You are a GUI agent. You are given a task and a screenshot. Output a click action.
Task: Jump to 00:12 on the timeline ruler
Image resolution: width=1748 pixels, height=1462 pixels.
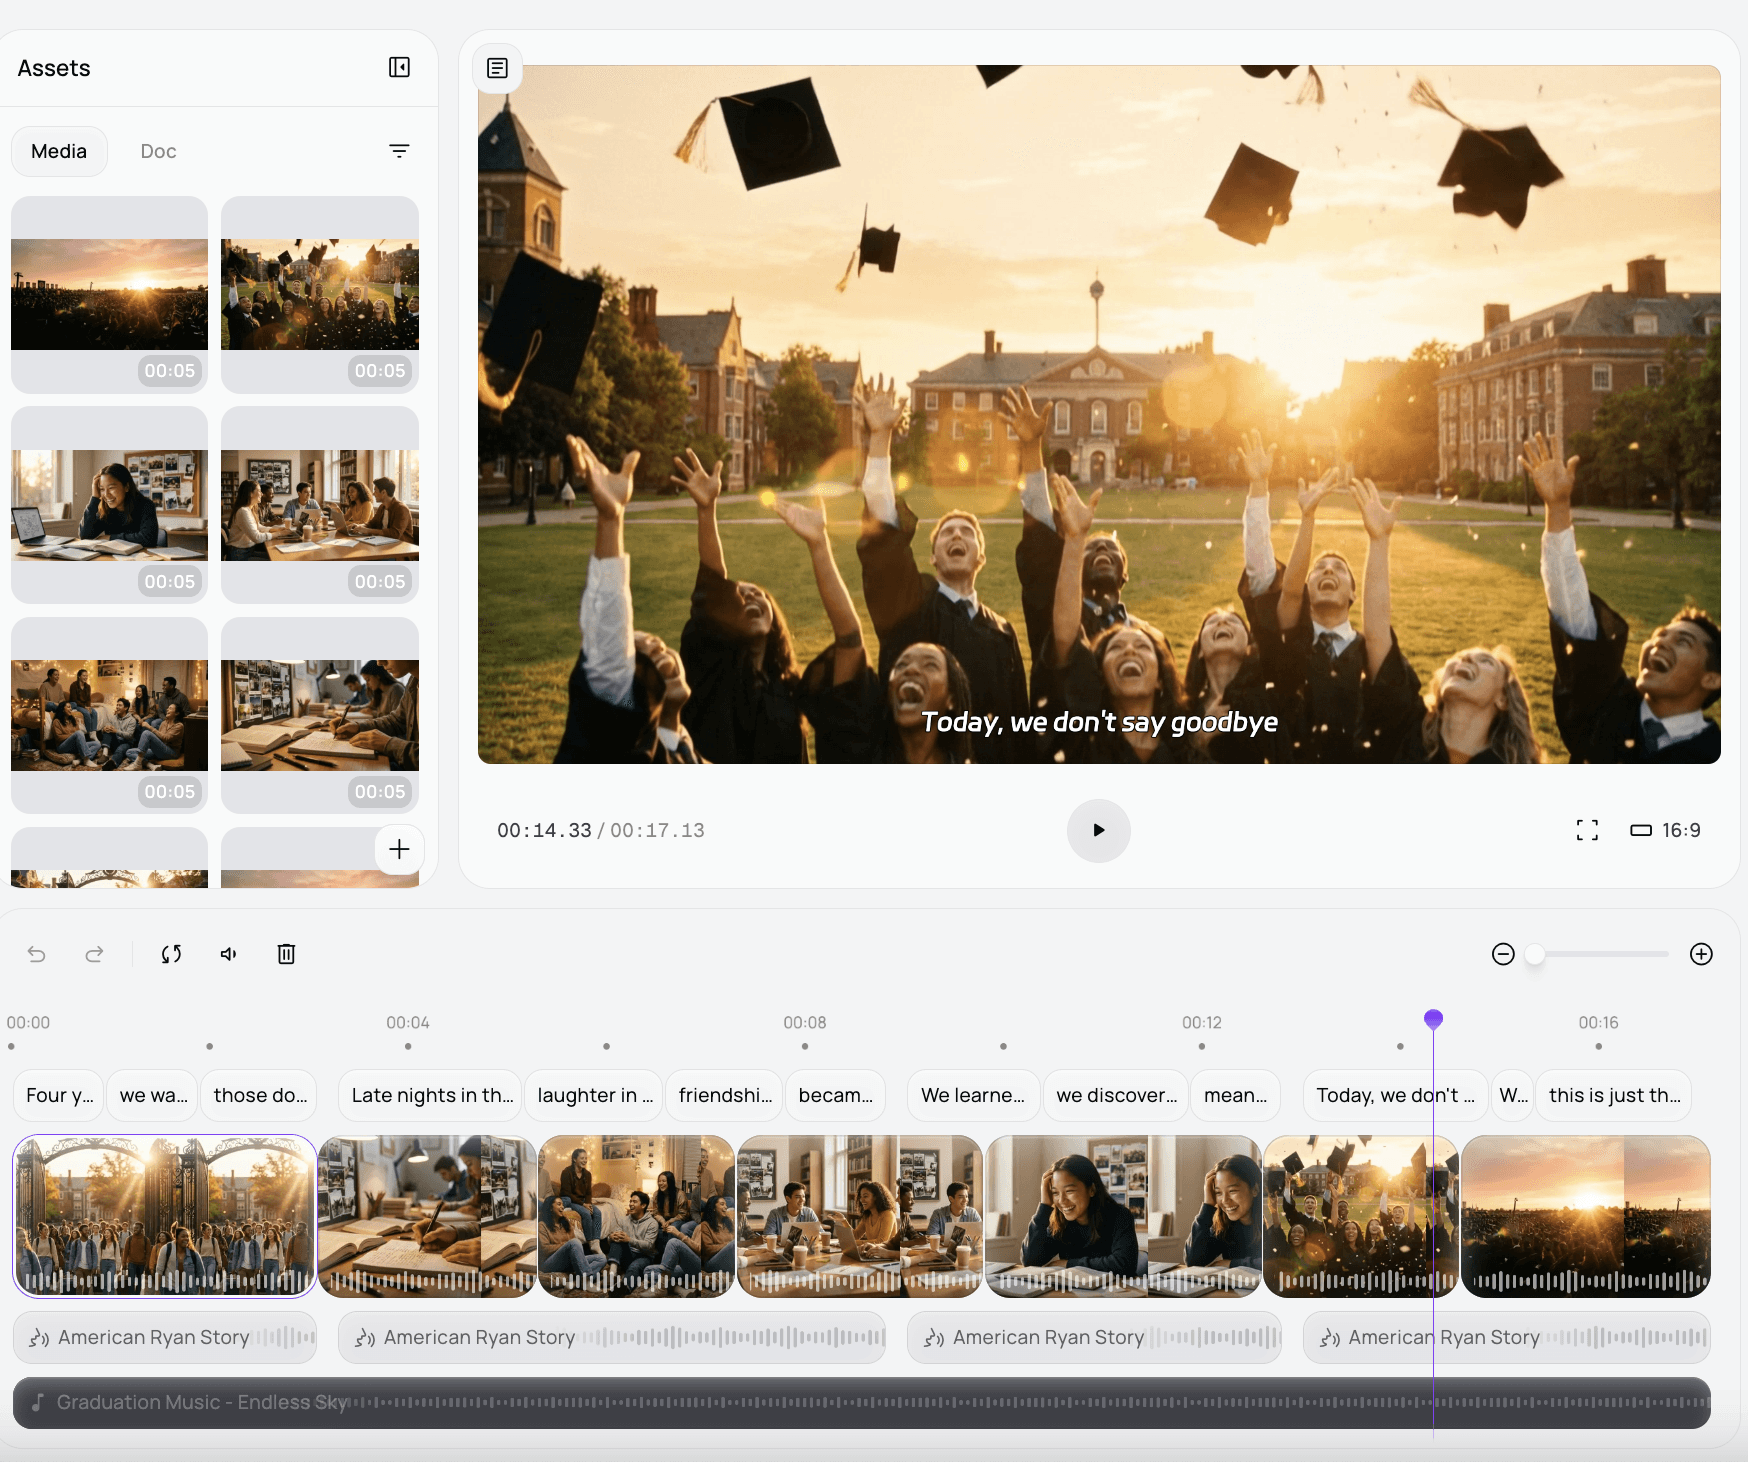click(1202, 1023)
